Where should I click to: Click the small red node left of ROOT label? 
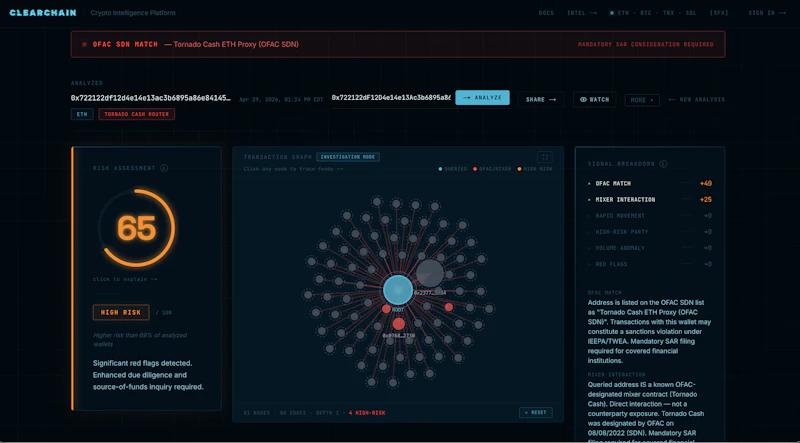(386, 309)
